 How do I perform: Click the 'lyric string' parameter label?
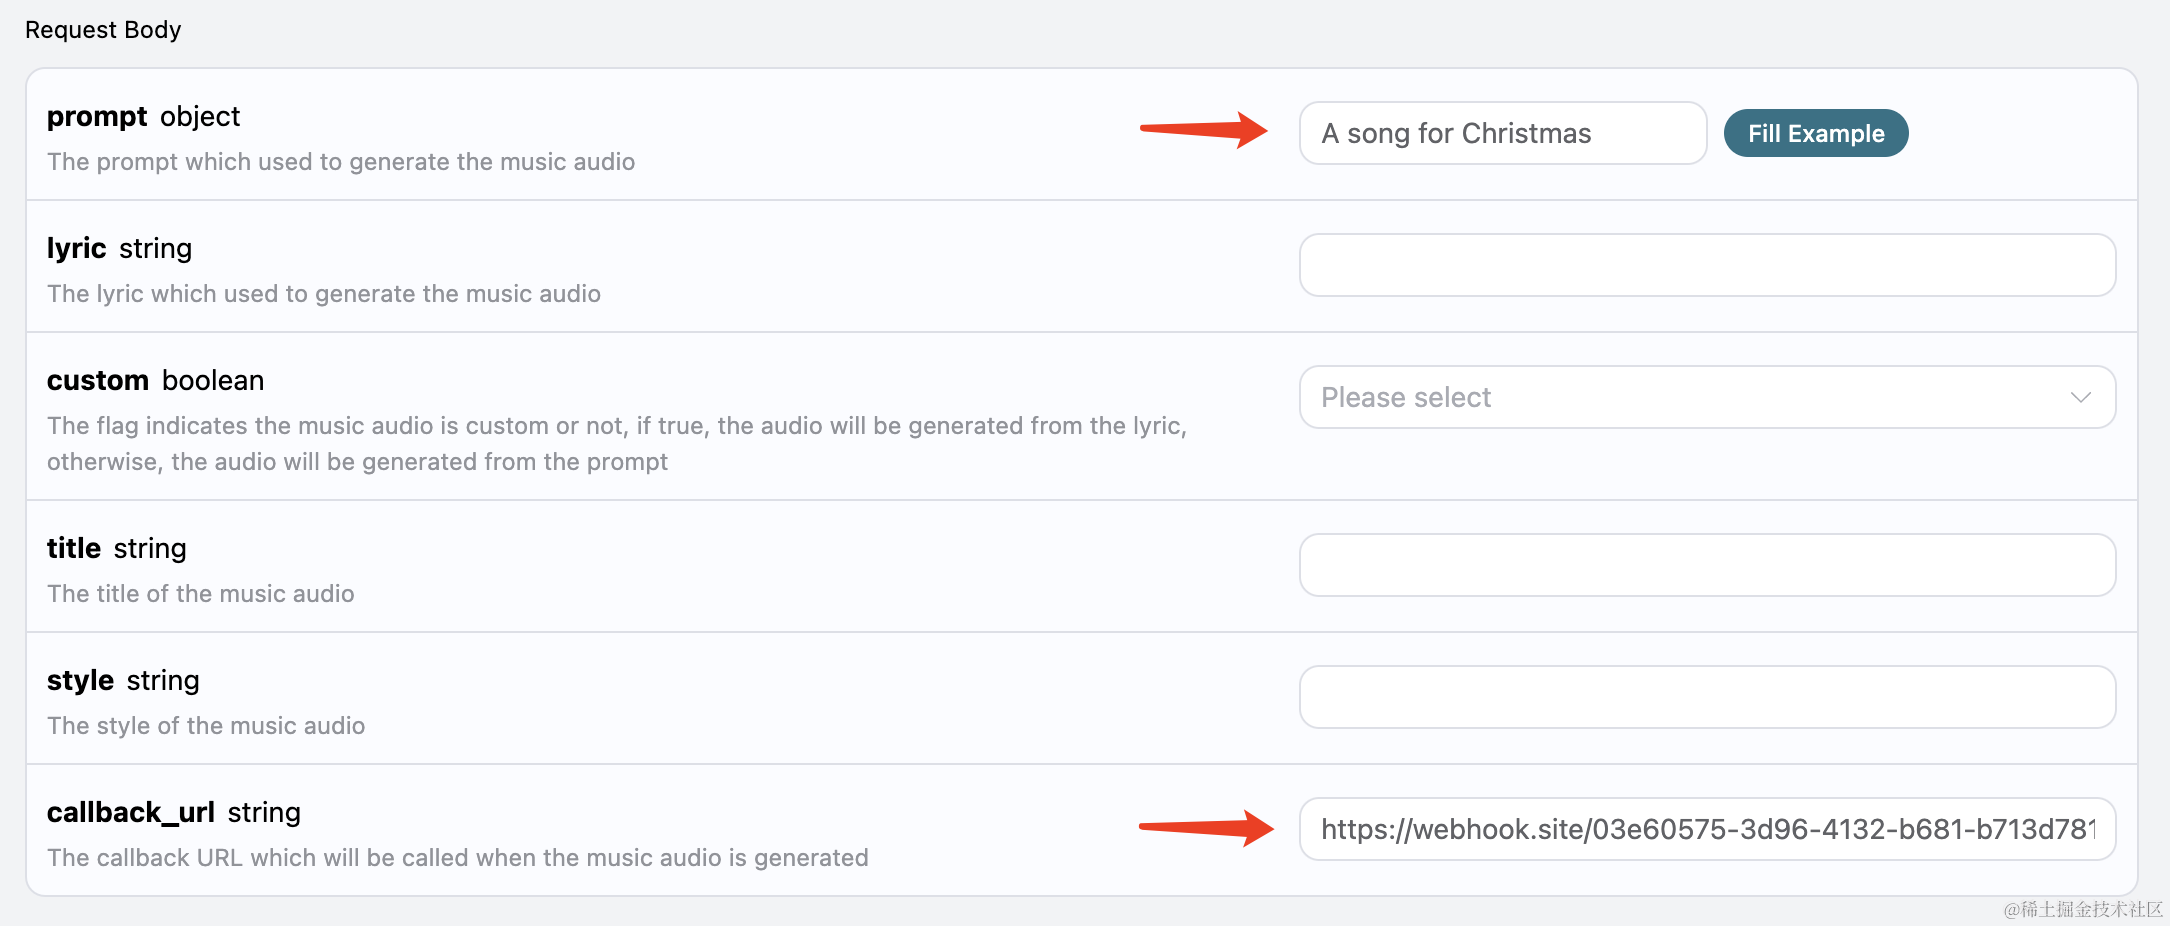[119, 248]
